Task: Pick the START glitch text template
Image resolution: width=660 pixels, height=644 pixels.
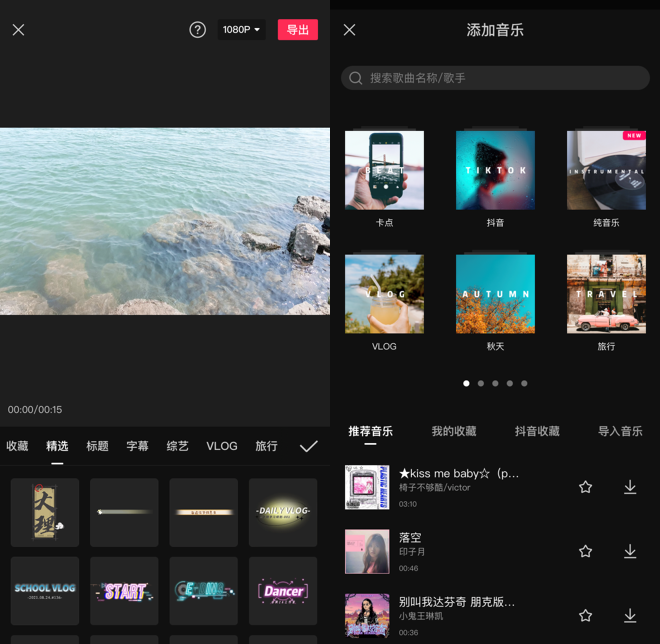Action: tap(124, 591)
